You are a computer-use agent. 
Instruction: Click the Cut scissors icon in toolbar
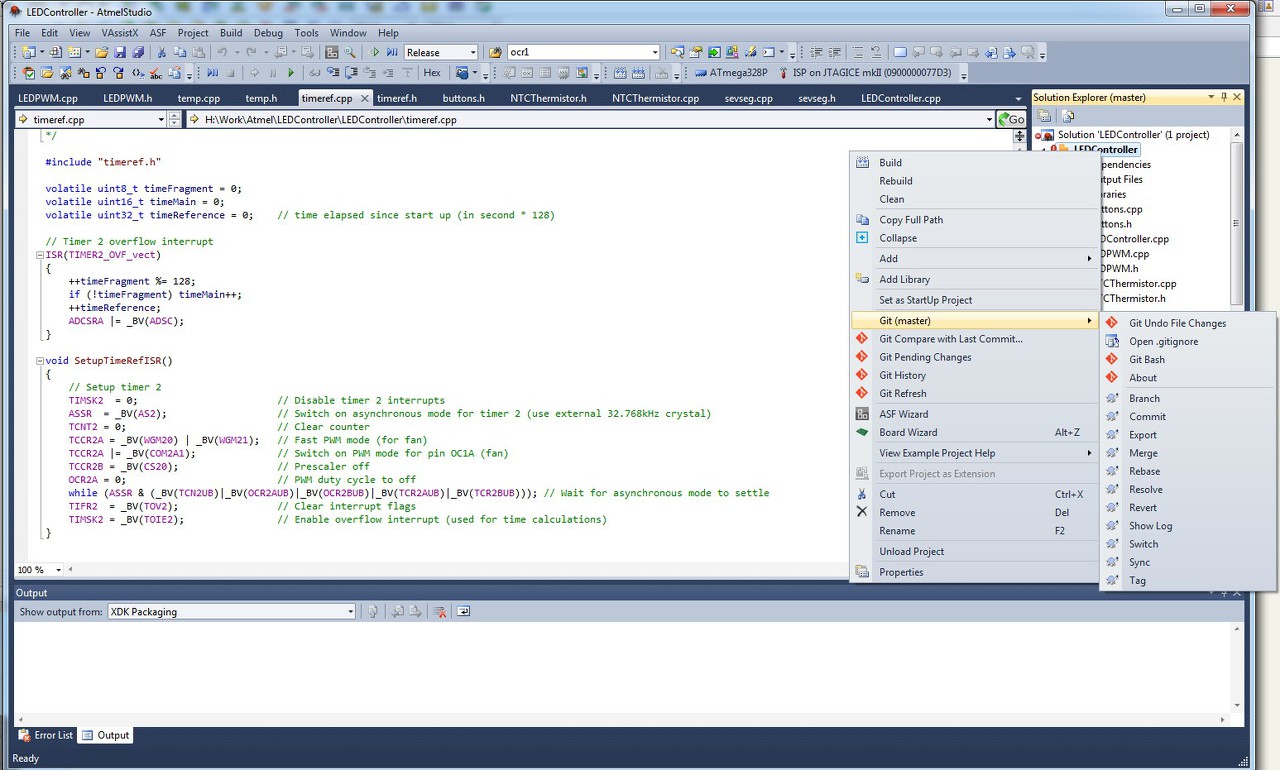pos(161,52)
